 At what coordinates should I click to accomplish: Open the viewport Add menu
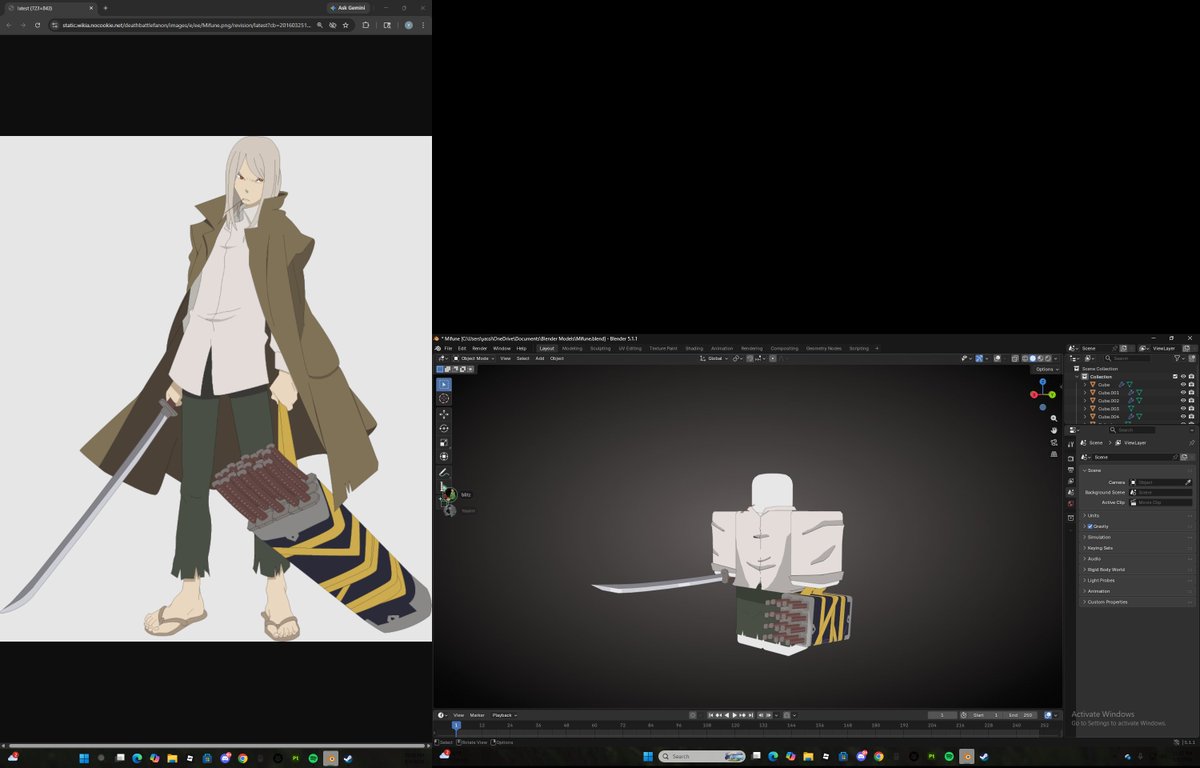[539, 358]
